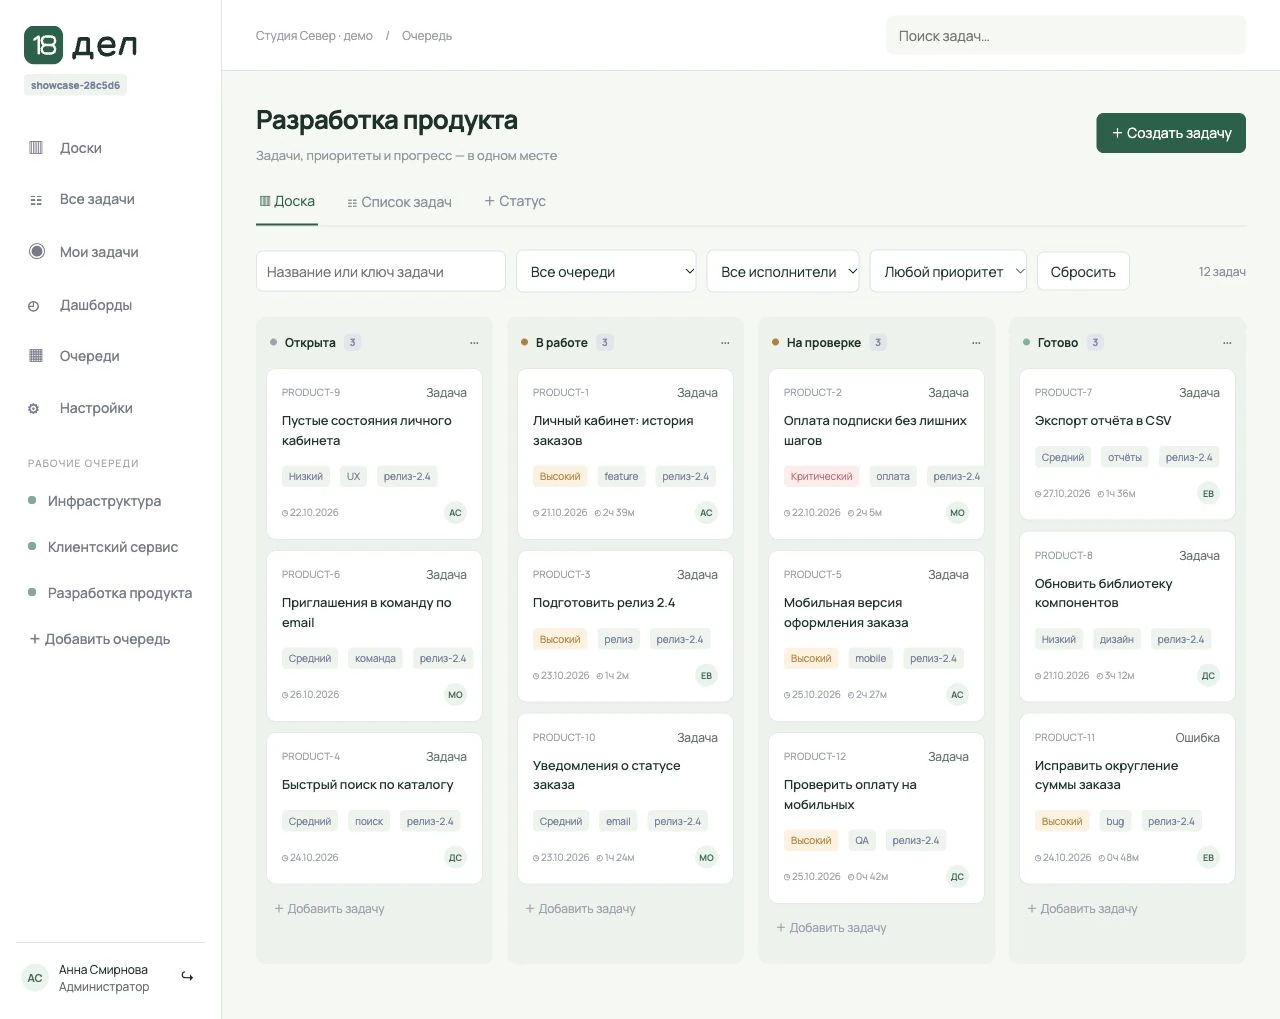Open the Клиентский сервис queue
The height and width of the screenshot is (1019, 1280).
click(113, 547)
